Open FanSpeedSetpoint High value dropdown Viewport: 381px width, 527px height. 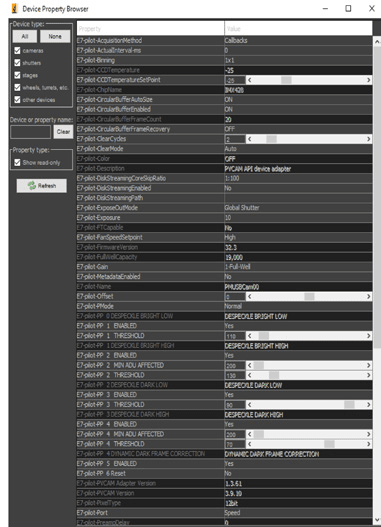pos(298,237)
